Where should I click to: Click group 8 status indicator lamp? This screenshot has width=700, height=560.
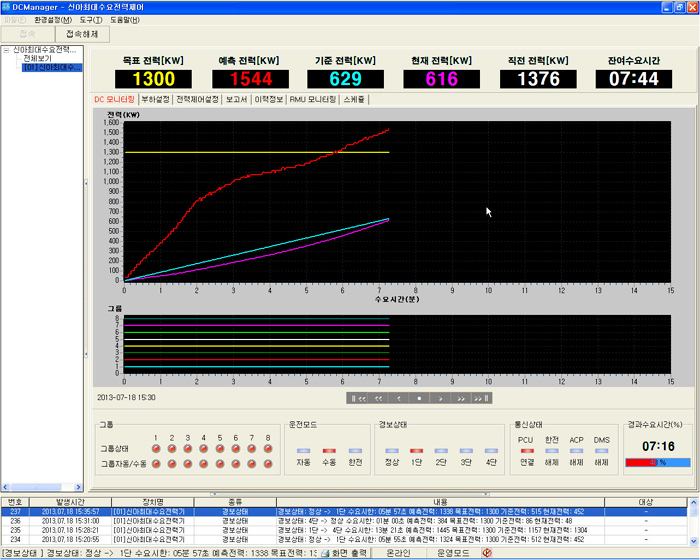point(267,449)
